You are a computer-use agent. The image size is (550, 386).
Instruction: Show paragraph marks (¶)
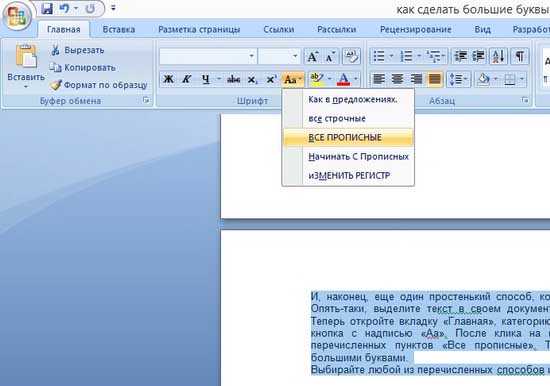[519, 56]
